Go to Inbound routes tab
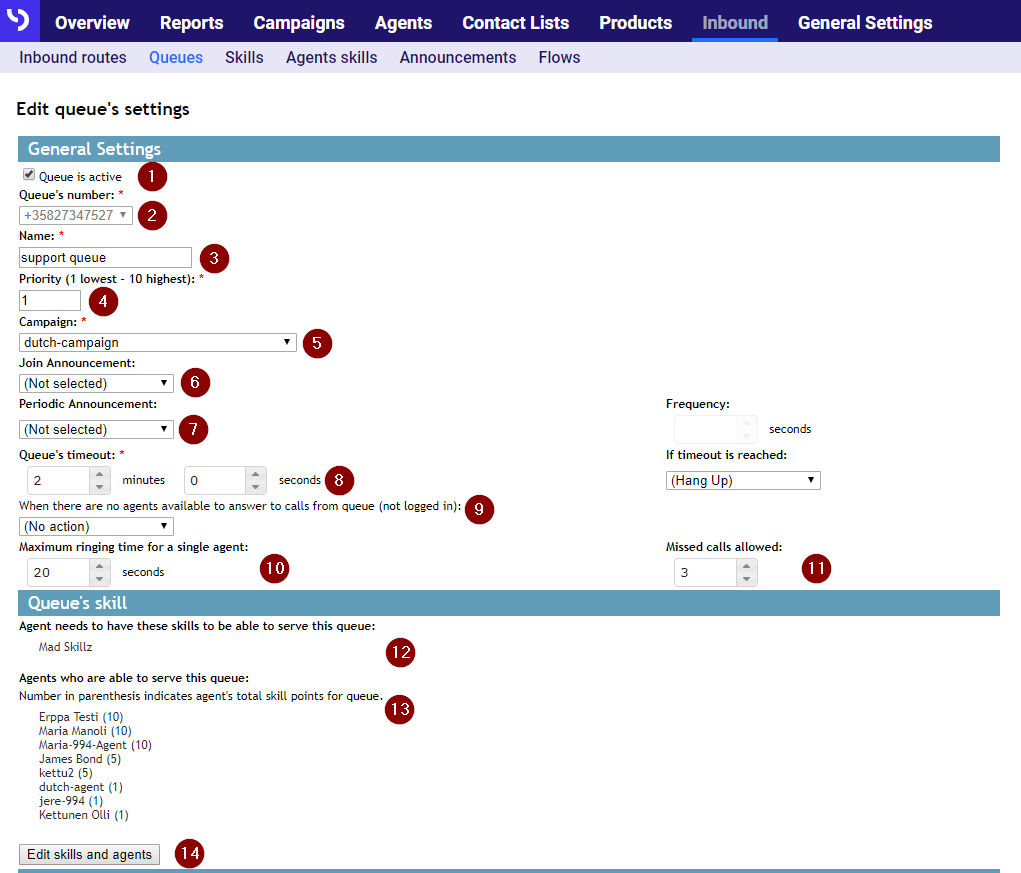Image resolution: width=1021 pixels, height=873 pixels. tap(73, 57)
